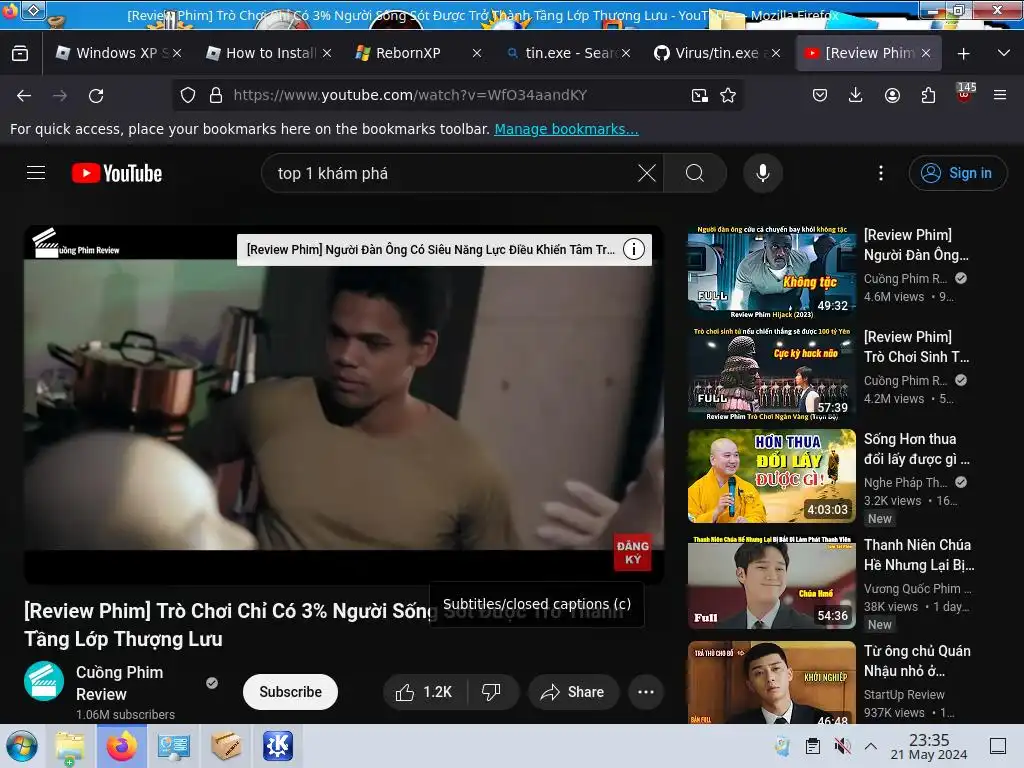Open the clipboard tray icon
Screen dimensions: 1024x768
(812, 746)
